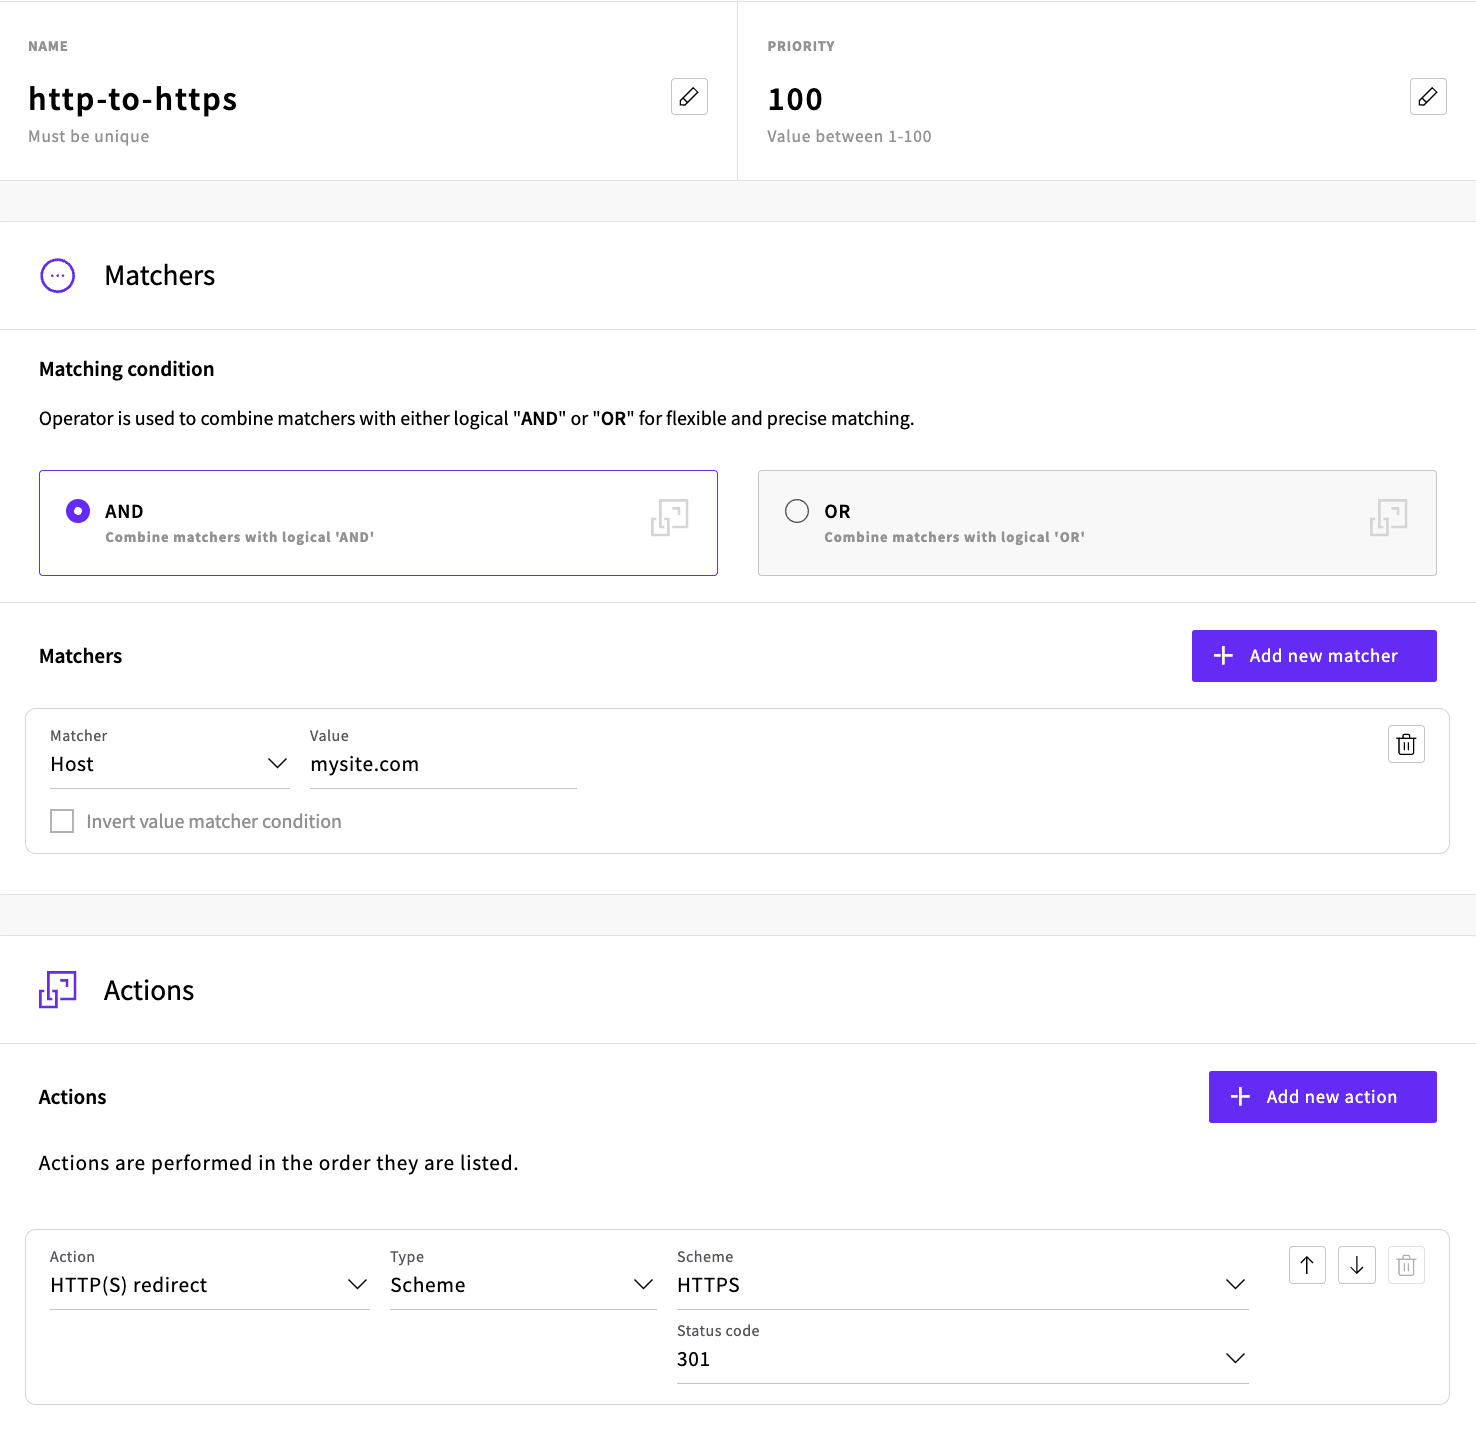The width and height of the screenshot is (1476, 1444).
Task: Click the Matchers section ellipsis icon
Action: (58, 275)
